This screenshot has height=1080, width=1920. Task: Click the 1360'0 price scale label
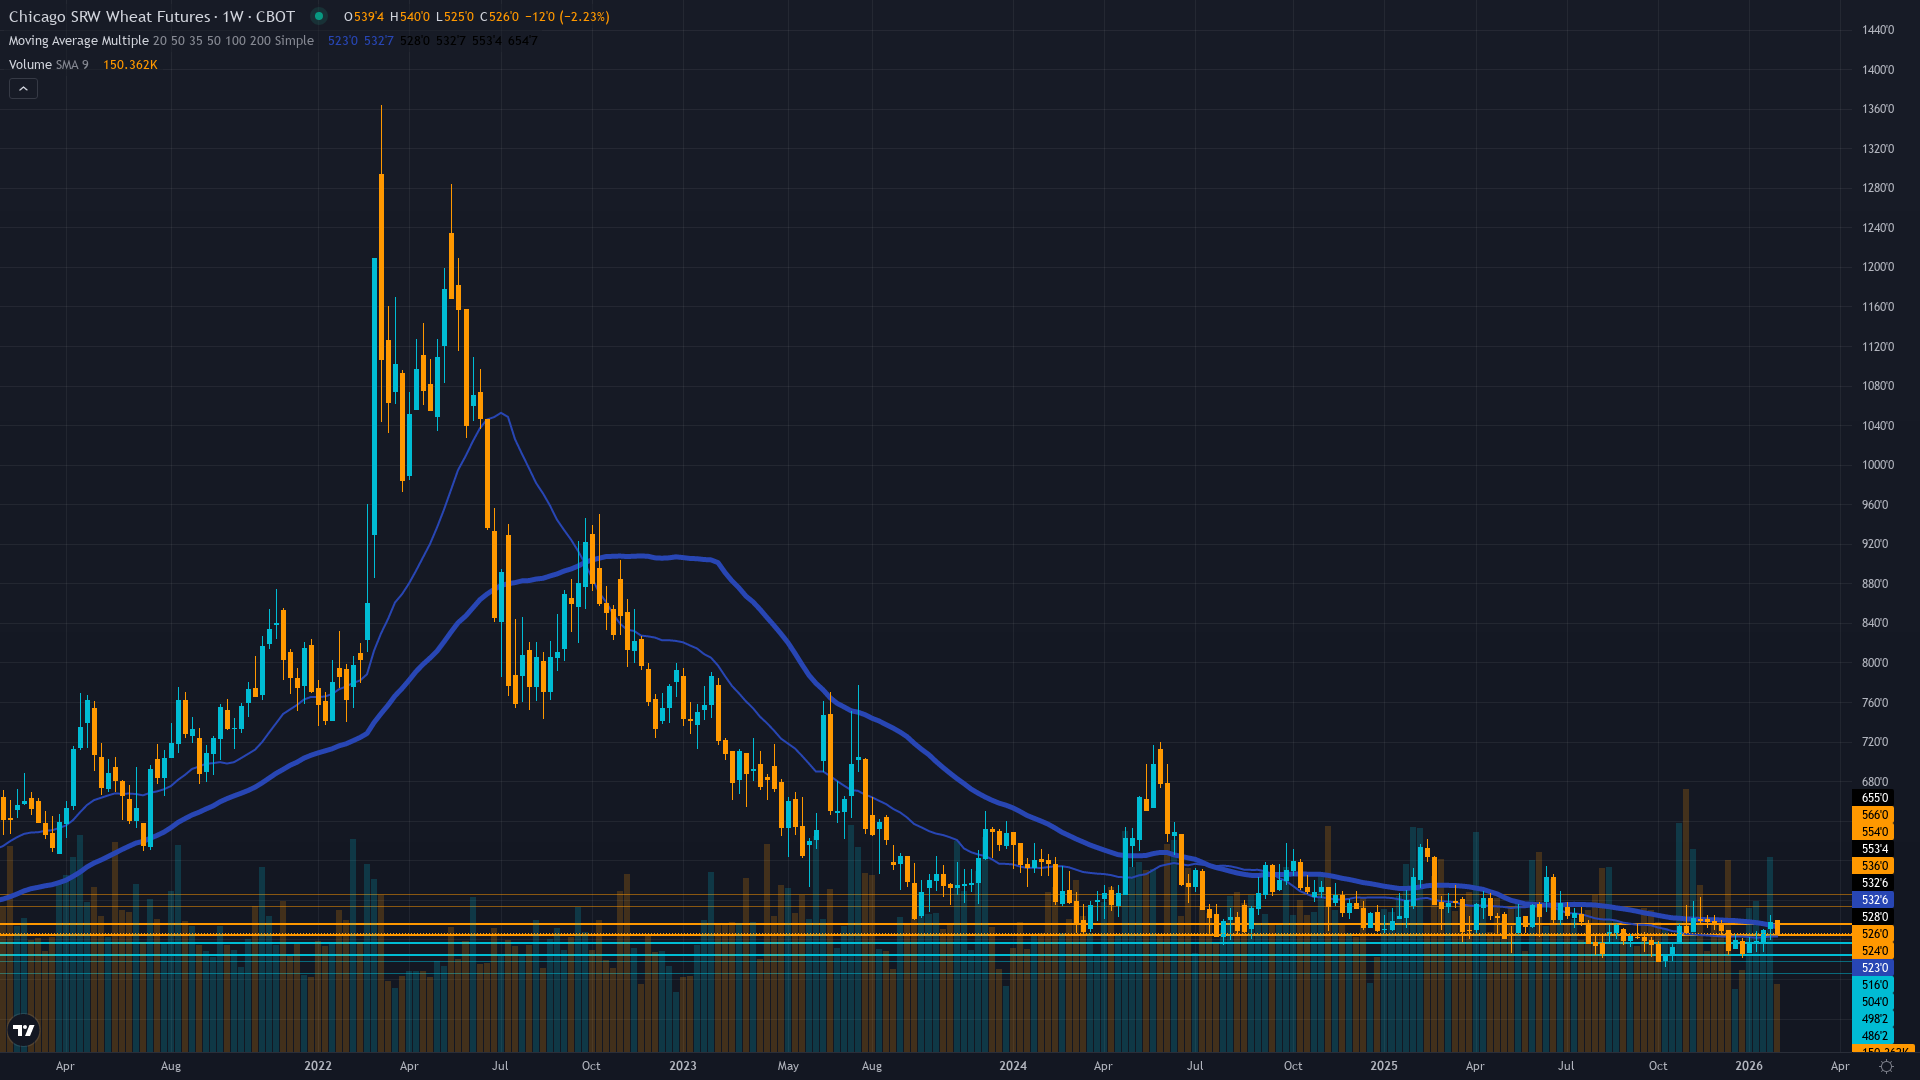pos(1877,109)
